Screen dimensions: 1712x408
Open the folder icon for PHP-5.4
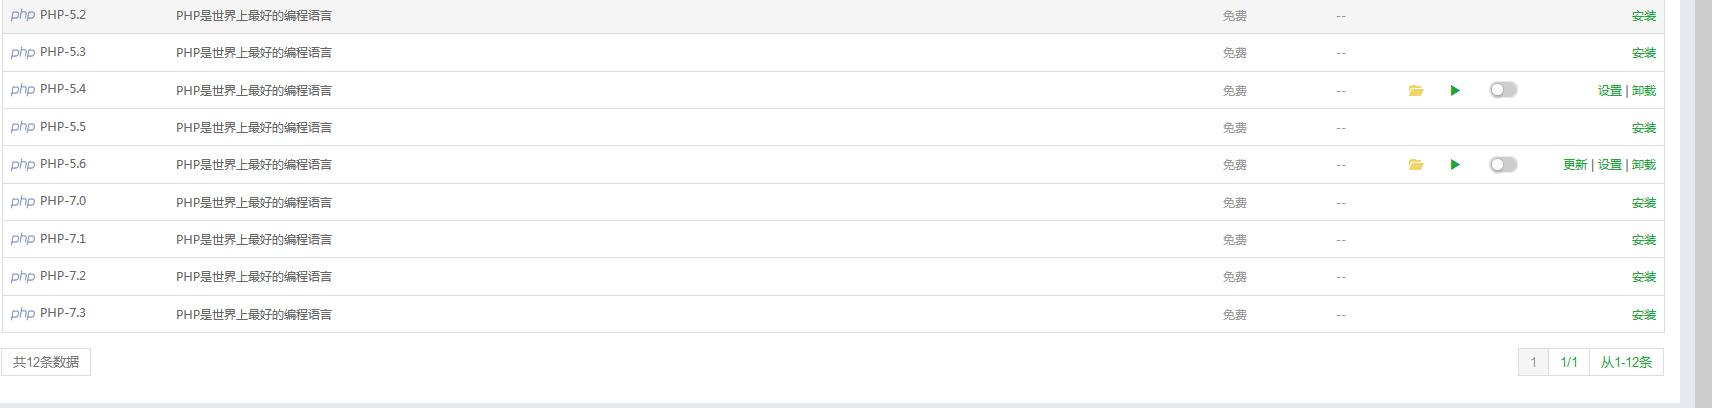(1415, 90)
